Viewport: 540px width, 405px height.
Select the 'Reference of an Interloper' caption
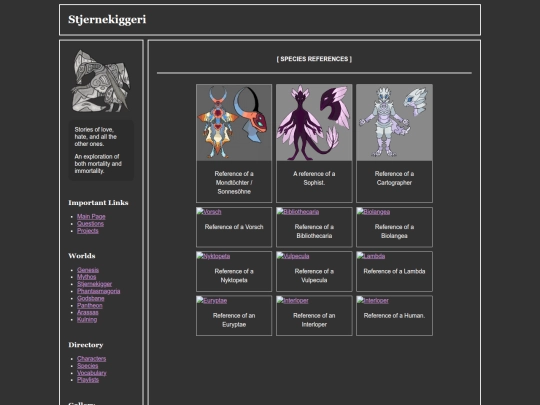pyautogui.click(x=314, y=320)
